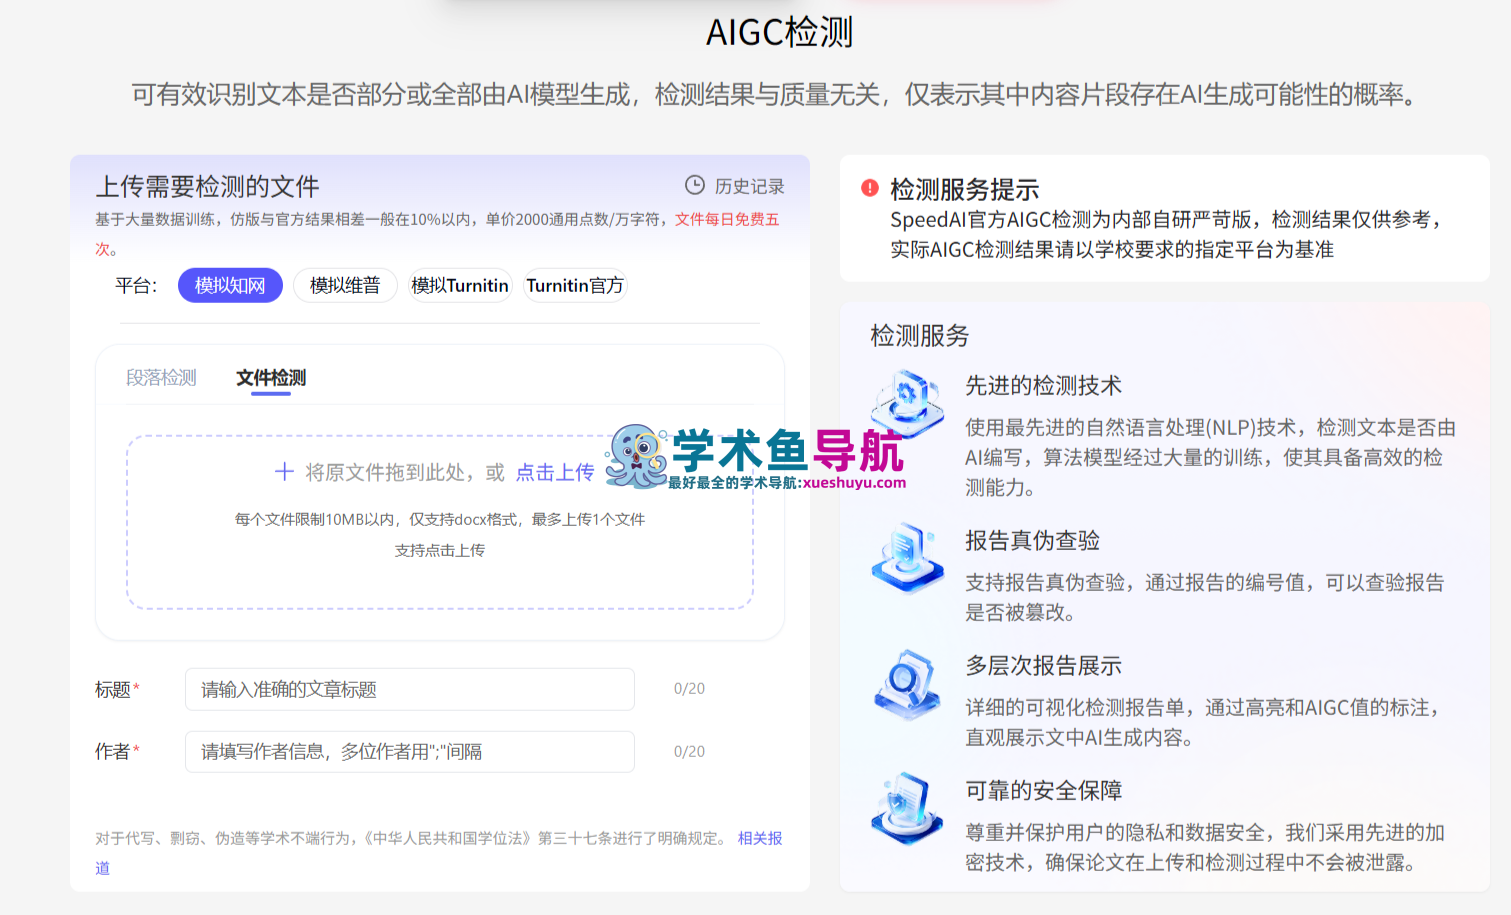The height and width of the screenshot is (915, 1511).
Task: Click the history clock icon
Action: click(x=694, y=185)
